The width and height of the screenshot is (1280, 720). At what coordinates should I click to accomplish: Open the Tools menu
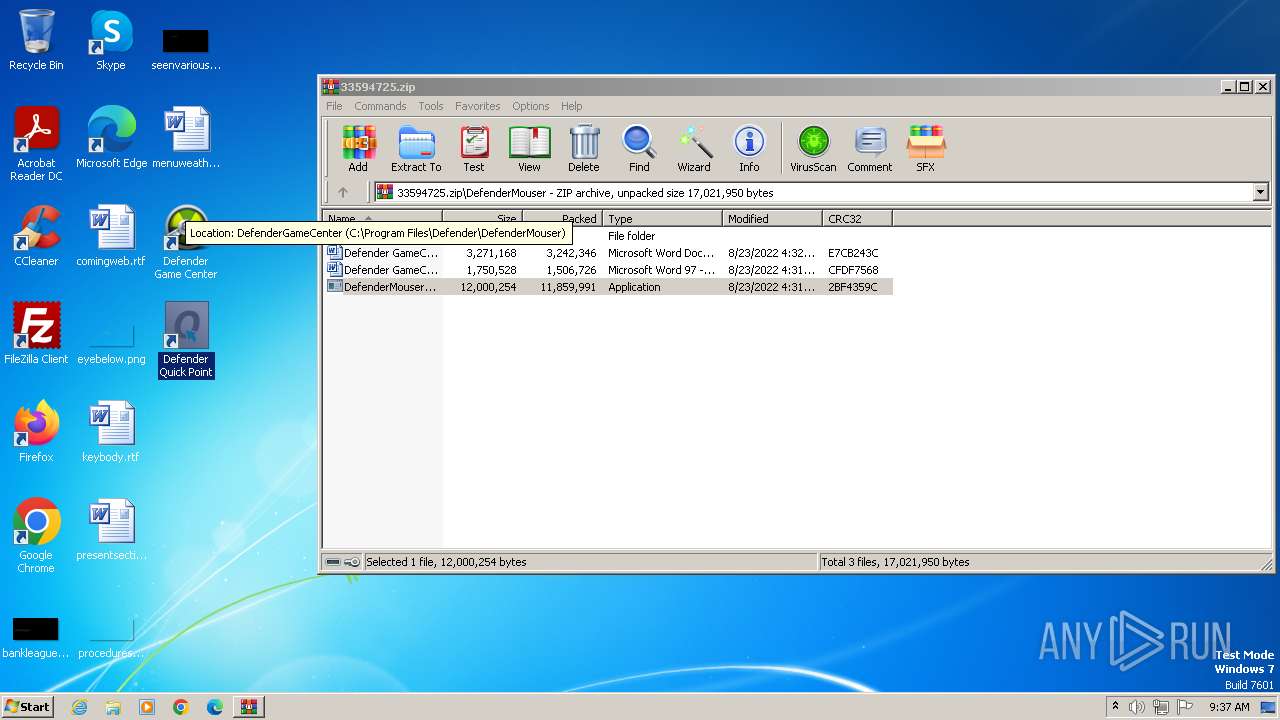(431, 106)
